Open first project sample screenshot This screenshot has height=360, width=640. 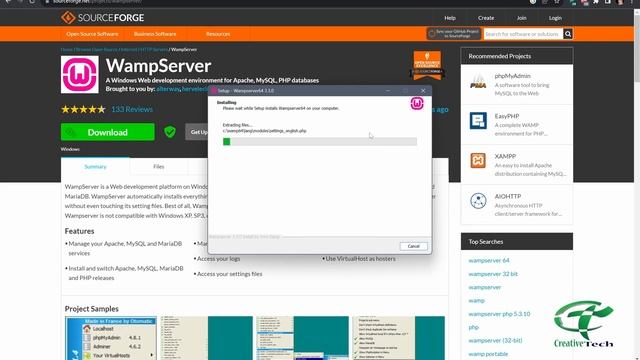111,338
